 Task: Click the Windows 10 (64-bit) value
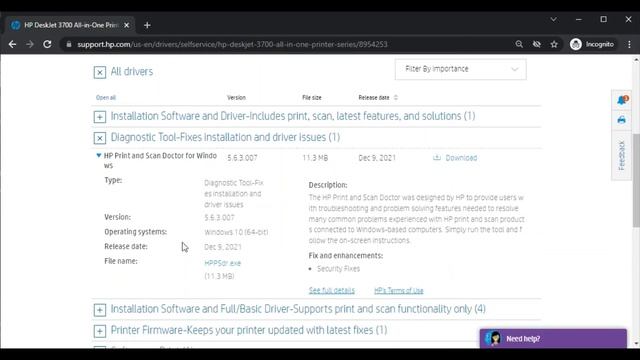pyautogui.click(x=236, y=232)
